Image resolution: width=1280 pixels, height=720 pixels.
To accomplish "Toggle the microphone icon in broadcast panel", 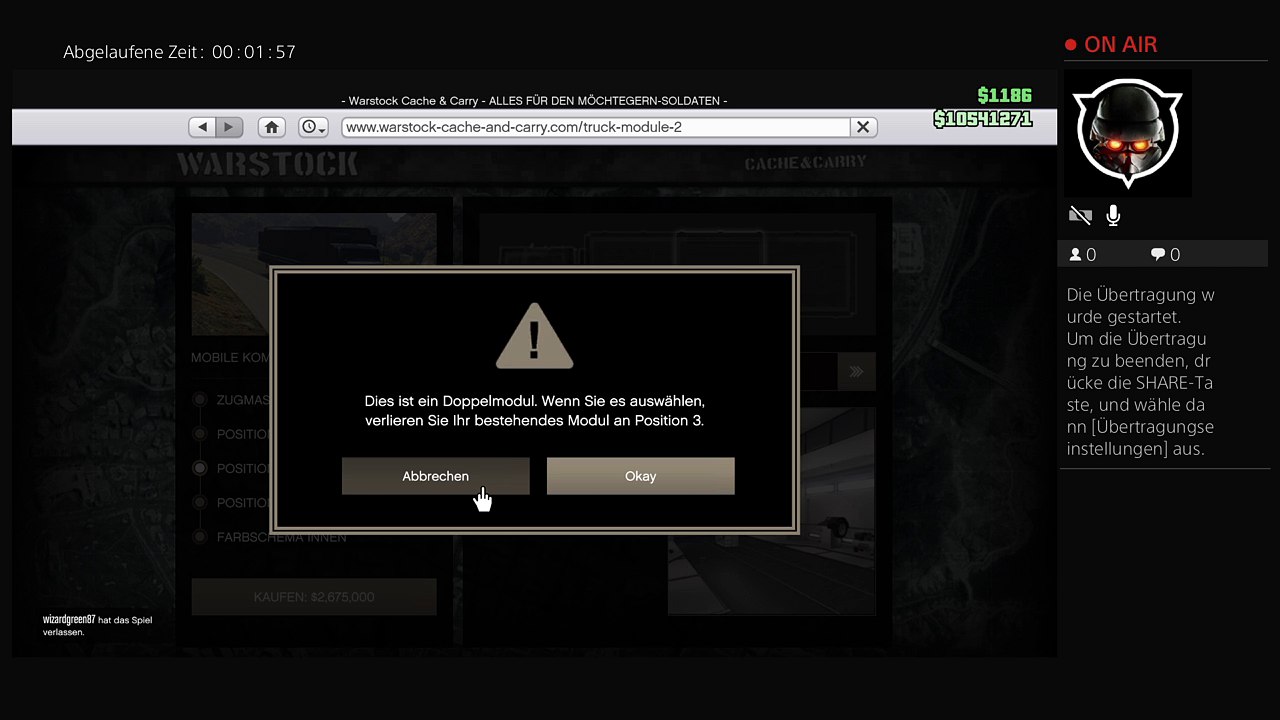I will (x=1113, y=215).
